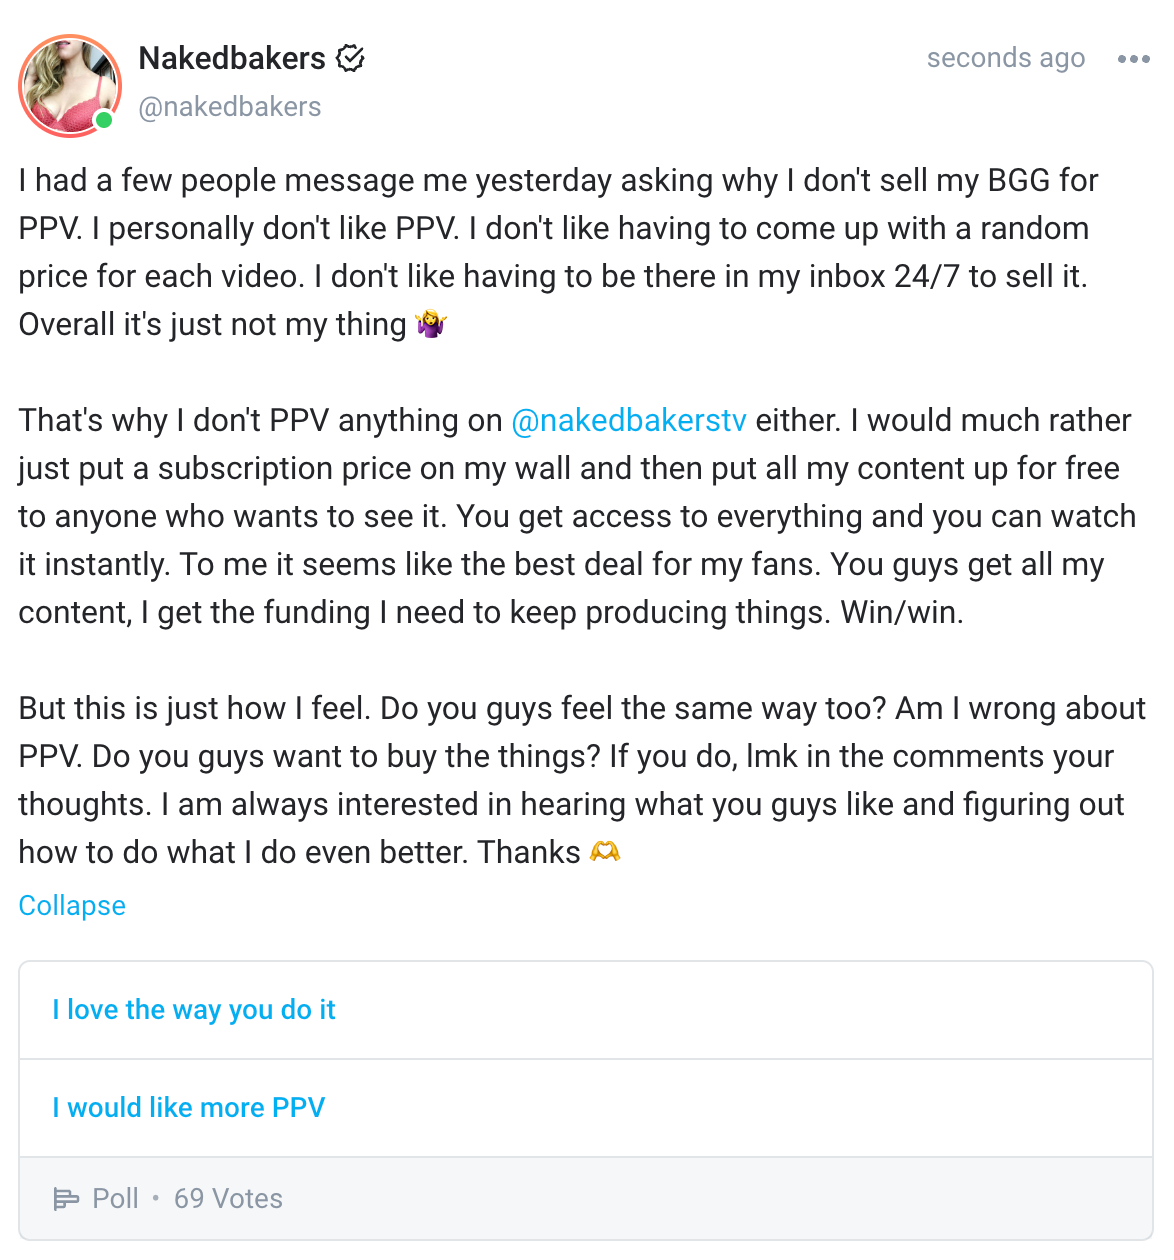
Task: Open the @nakedbakers handle link
Action: 230,107
